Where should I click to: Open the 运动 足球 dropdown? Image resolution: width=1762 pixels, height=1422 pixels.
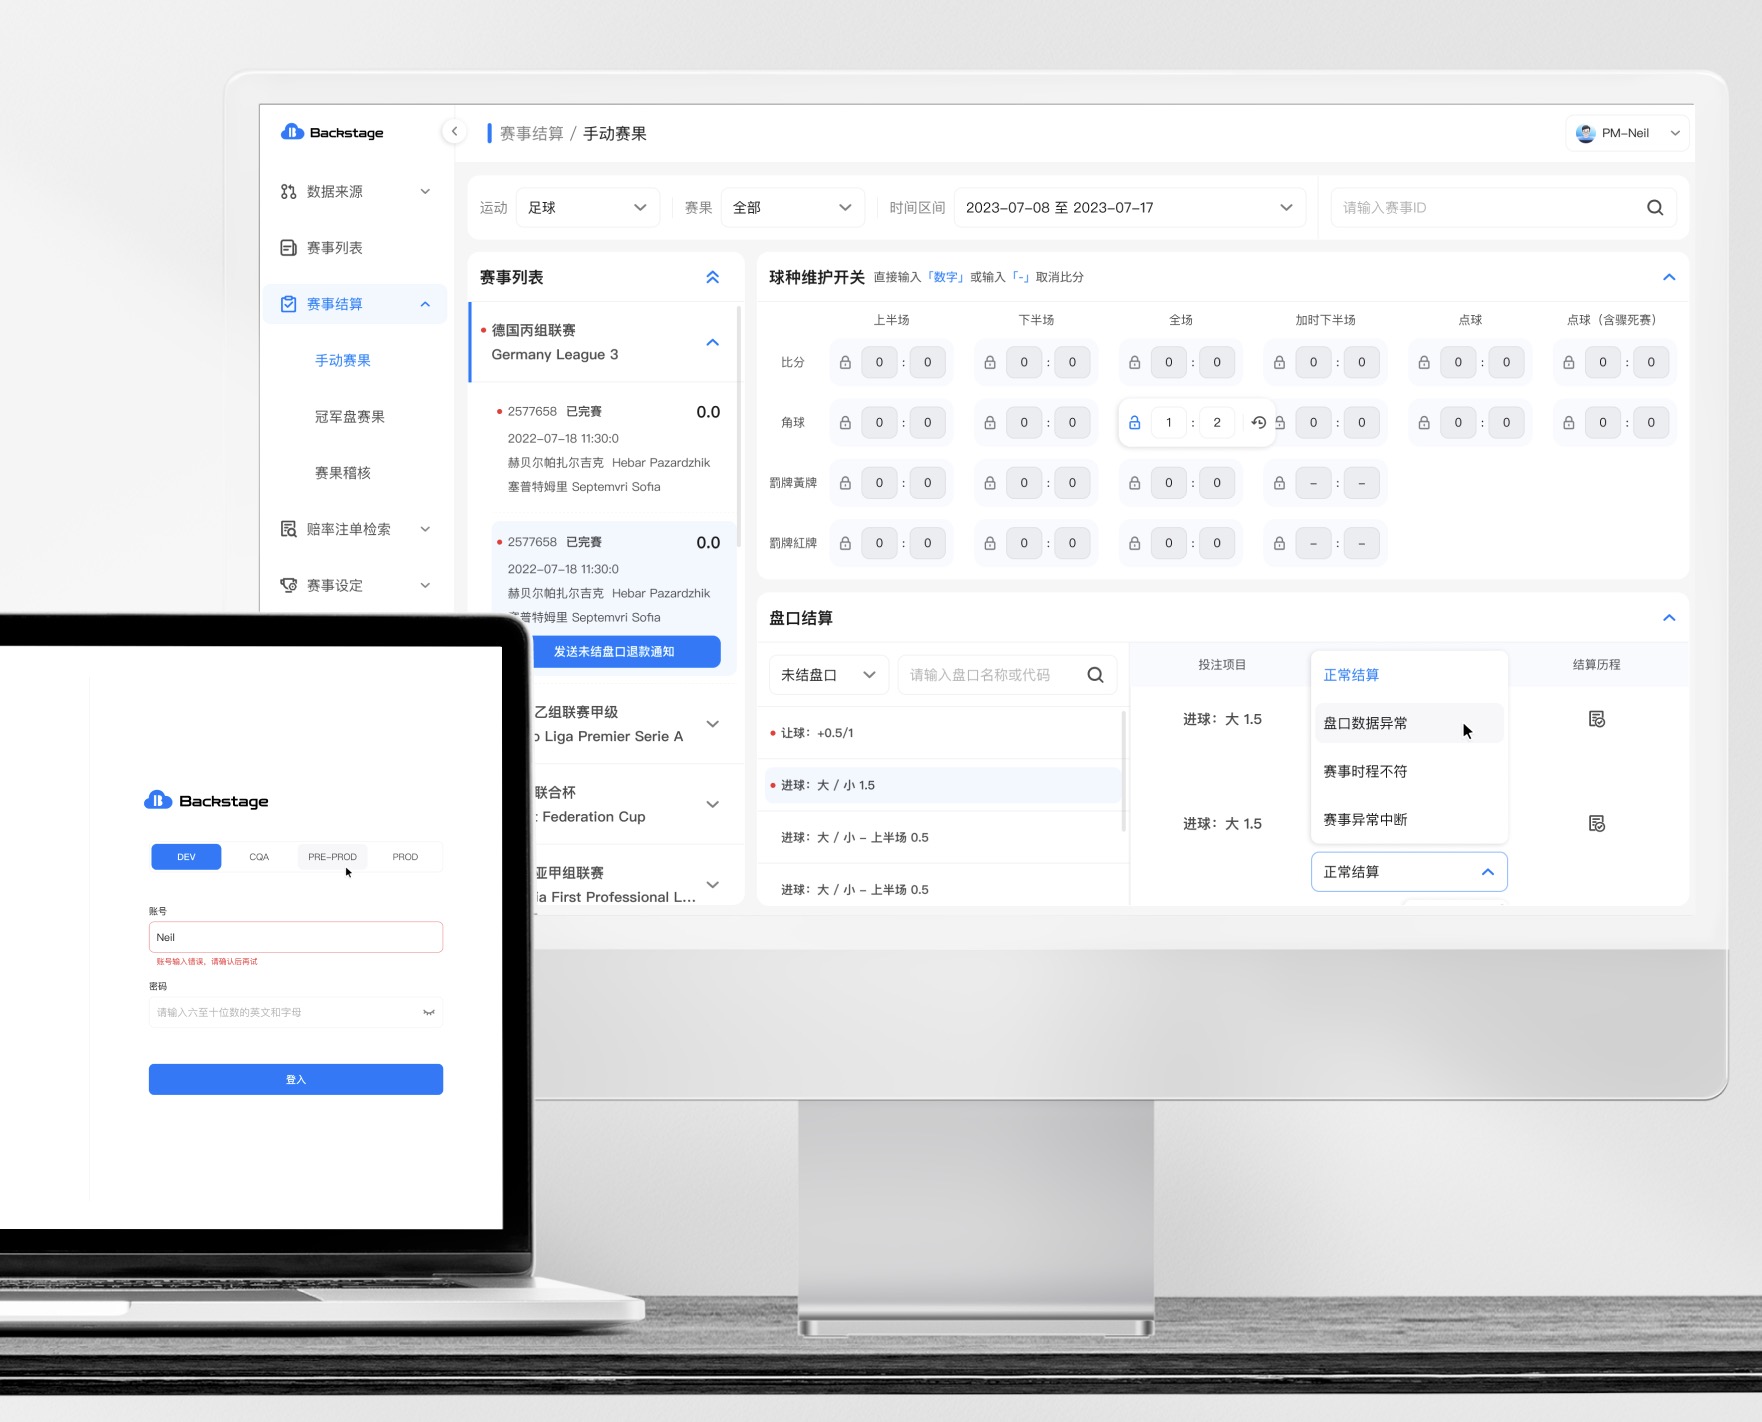coord(588,208)
